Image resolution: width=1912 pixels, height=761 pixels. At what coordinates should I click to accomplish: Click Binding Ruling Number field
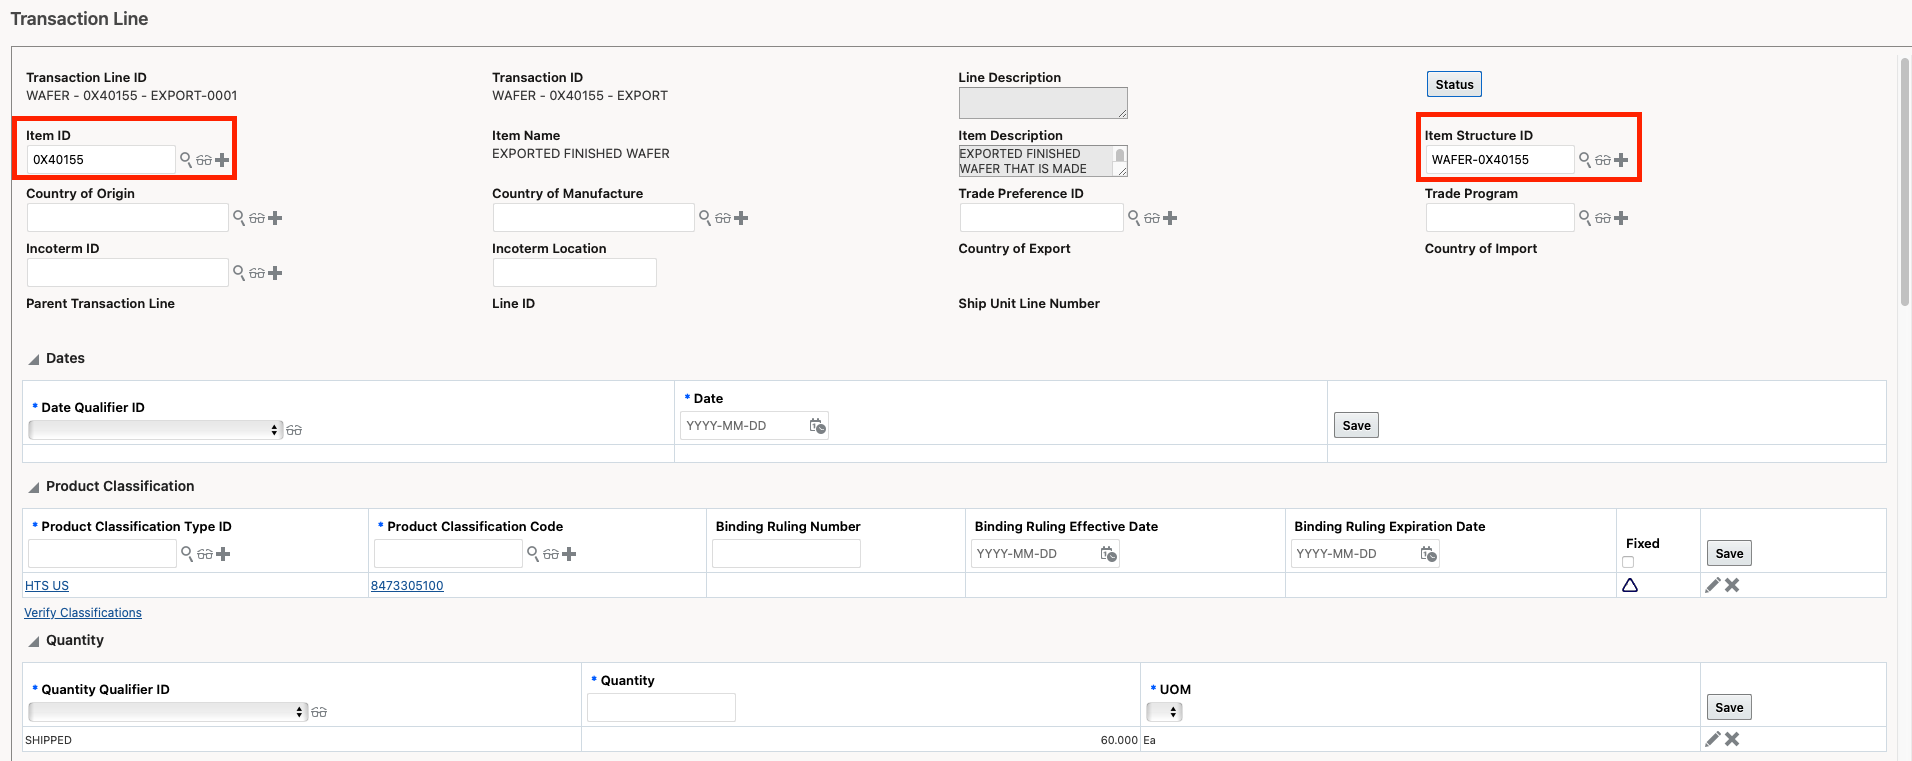786,553
